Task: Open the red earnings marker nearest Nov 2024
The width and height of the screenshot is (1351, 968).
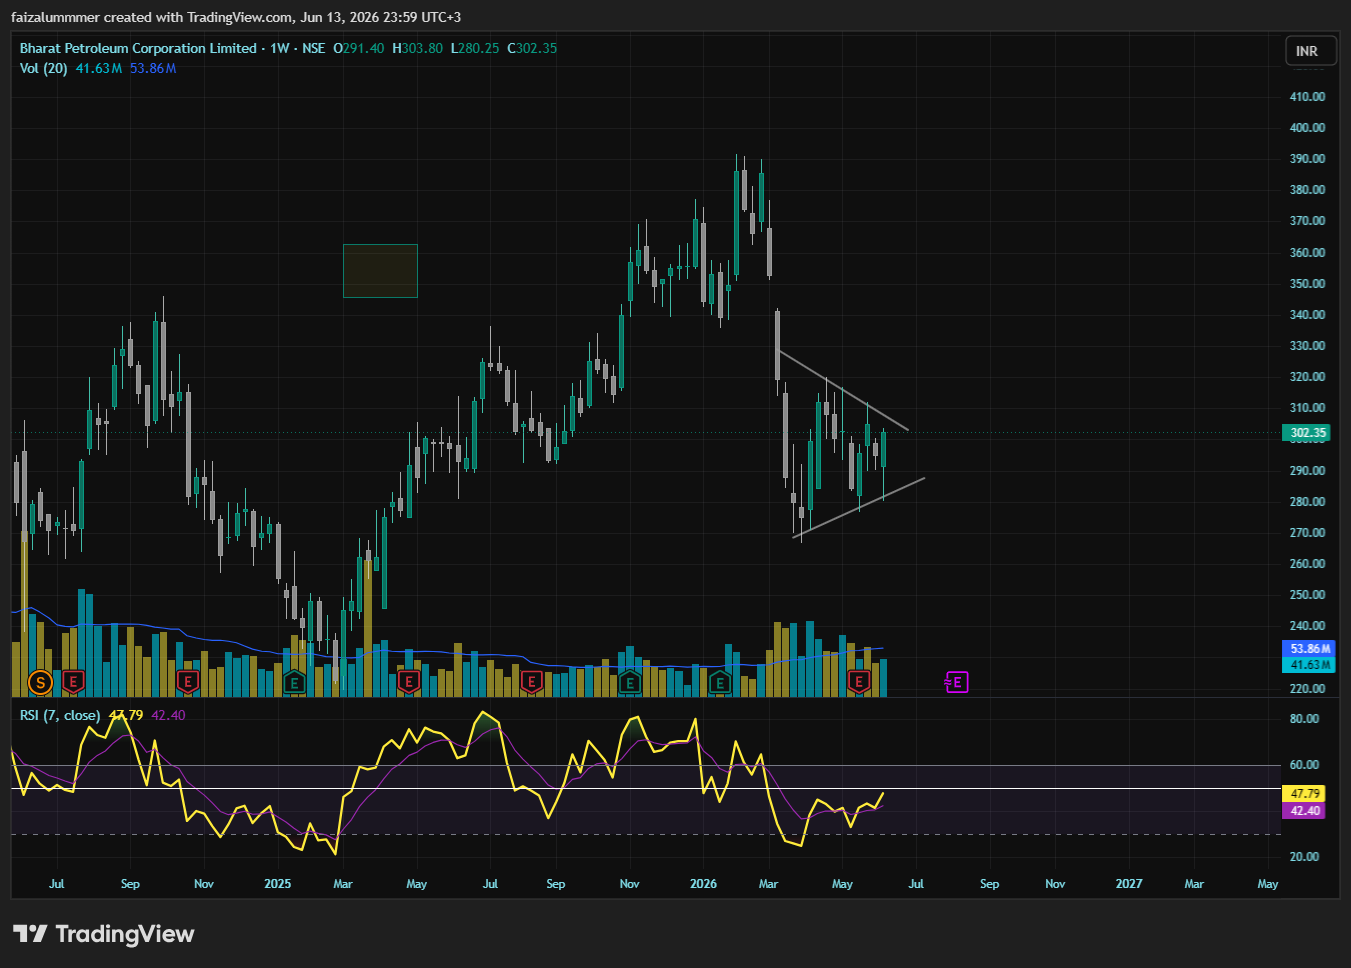Action: [188, 683]
